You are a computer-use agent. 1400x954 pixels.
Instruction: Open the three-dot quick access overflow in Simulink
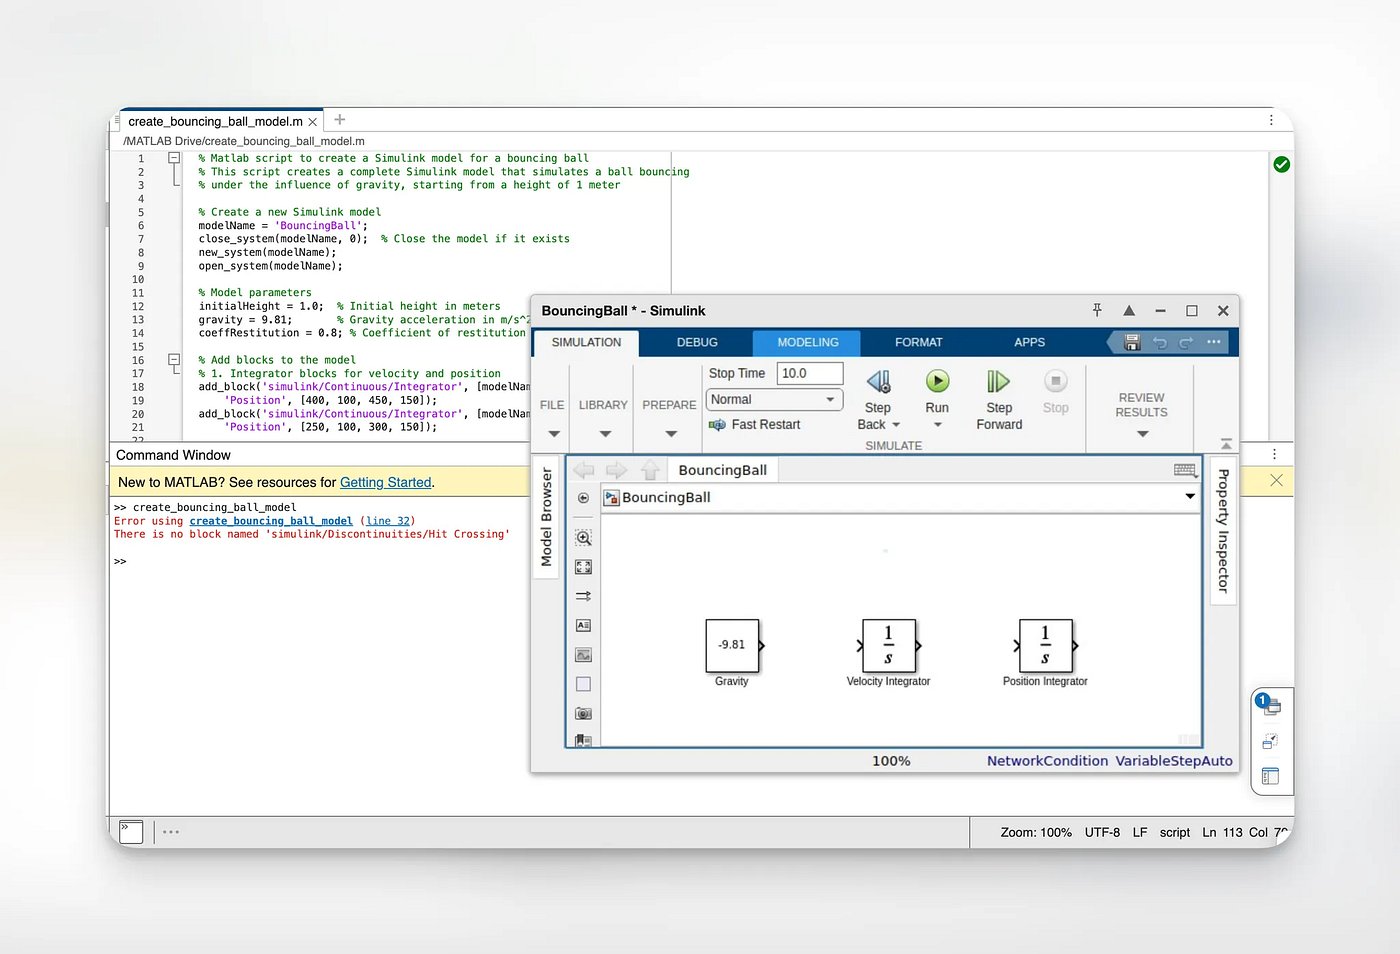[1213, 342]
